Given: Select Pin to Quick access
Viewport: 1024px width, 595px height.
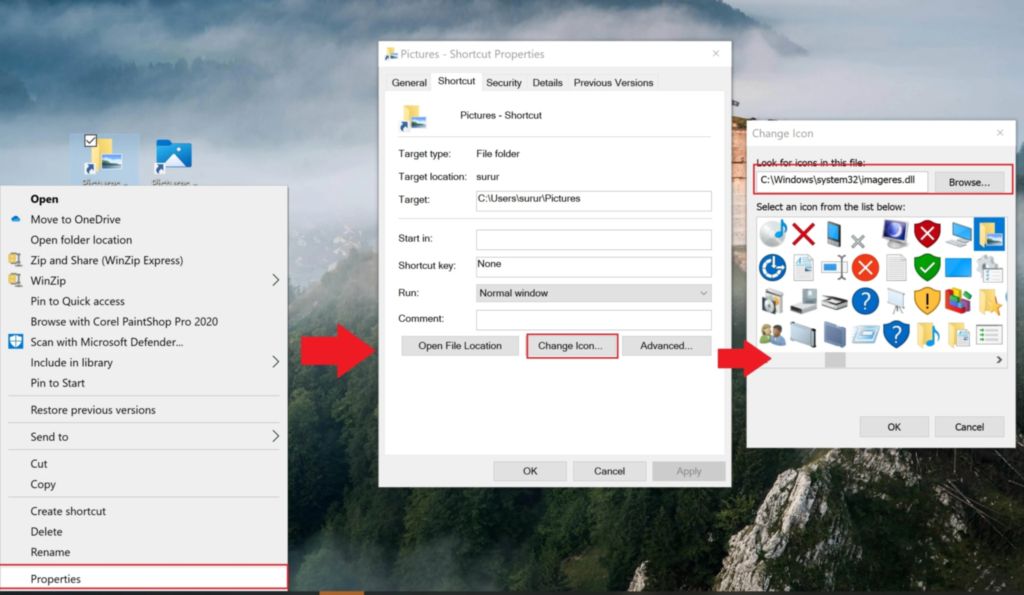Looking at the screenshot, I should pos(77,301).
